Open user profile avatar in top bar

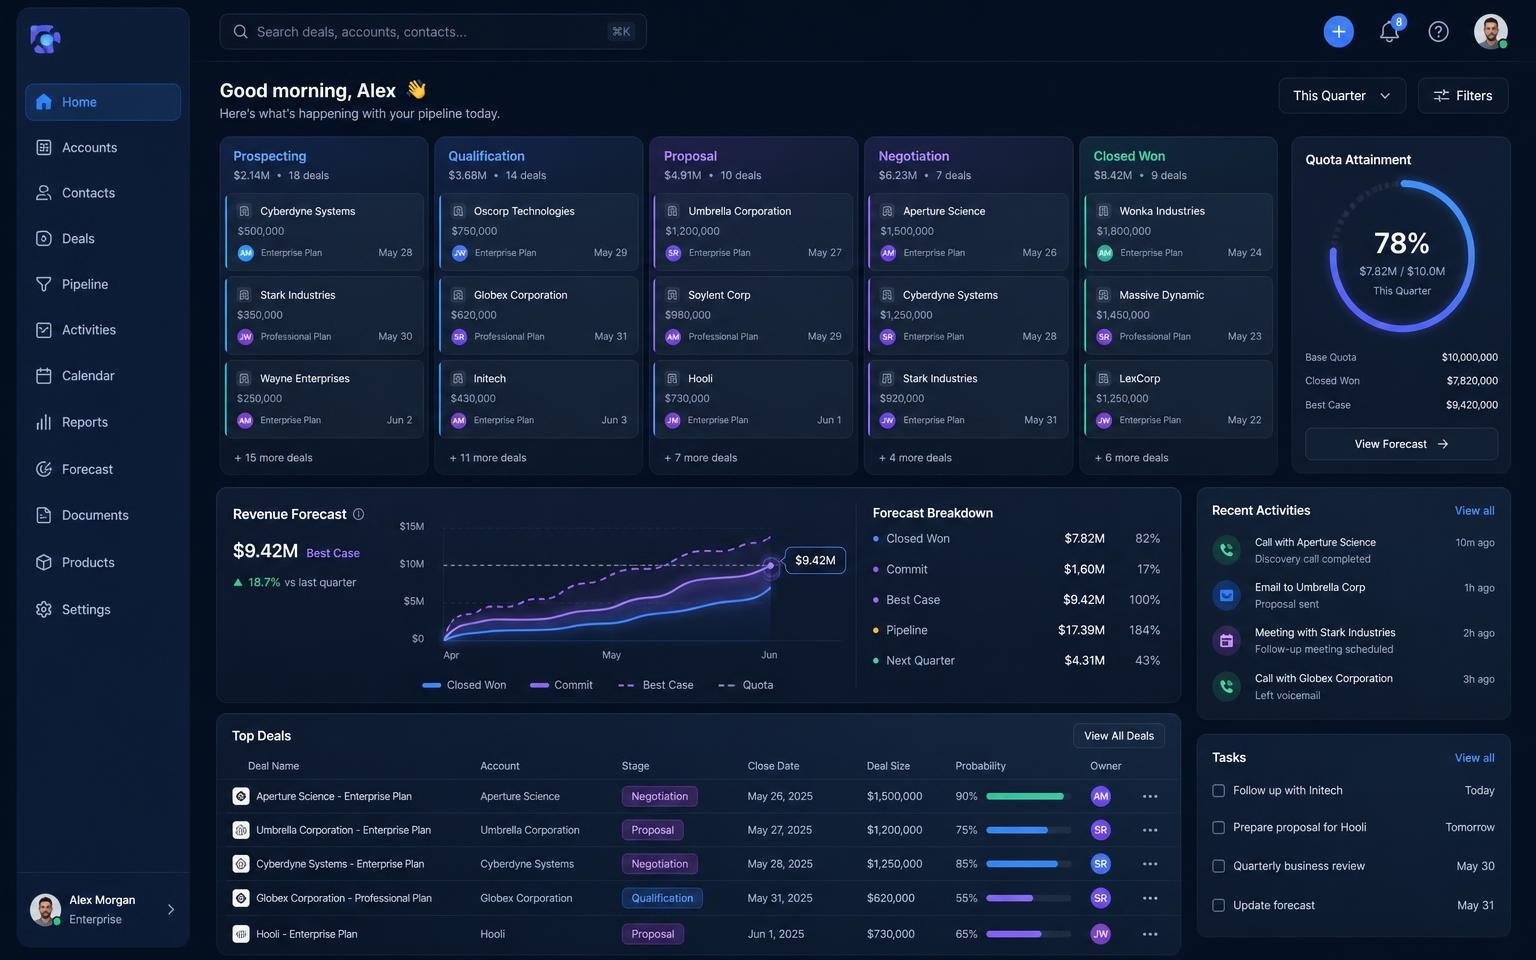(1490, 31)
